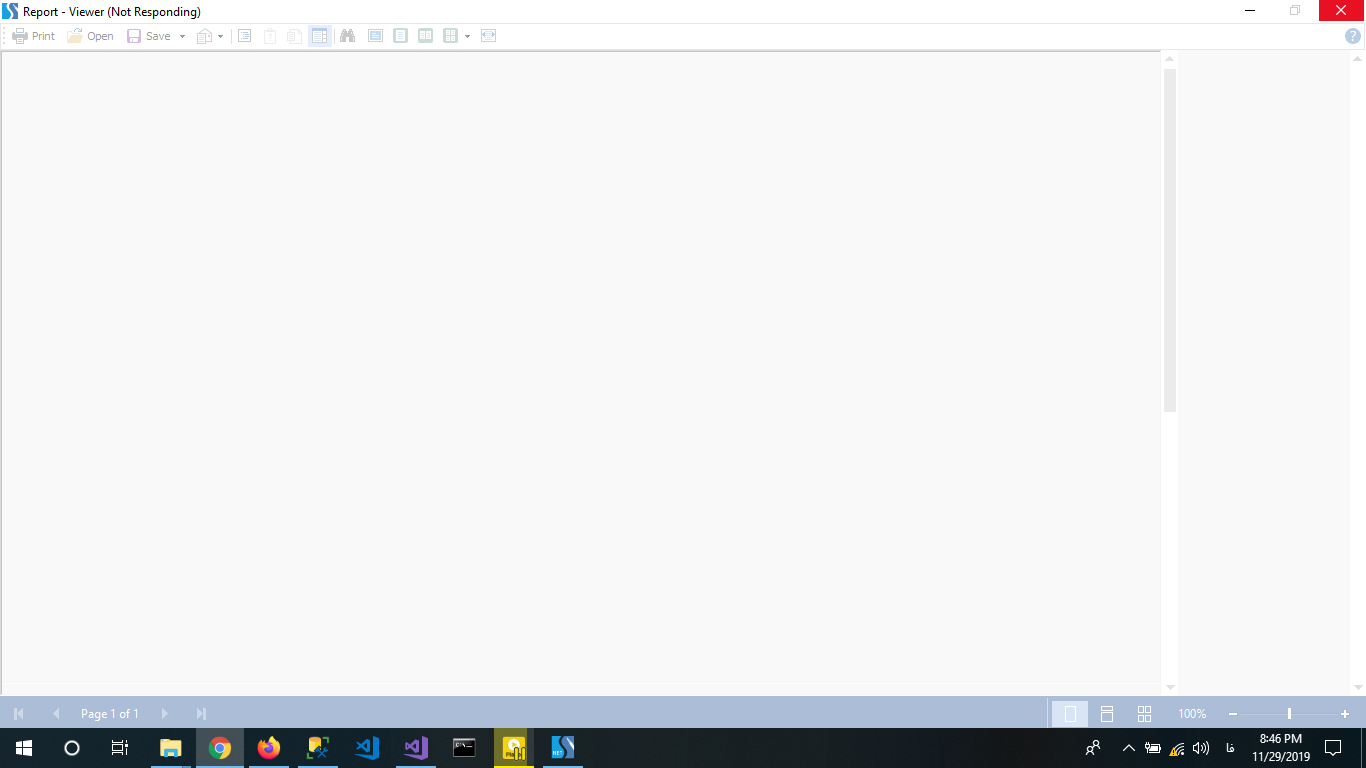Toggle Full Screen view icon

point(375,36)
